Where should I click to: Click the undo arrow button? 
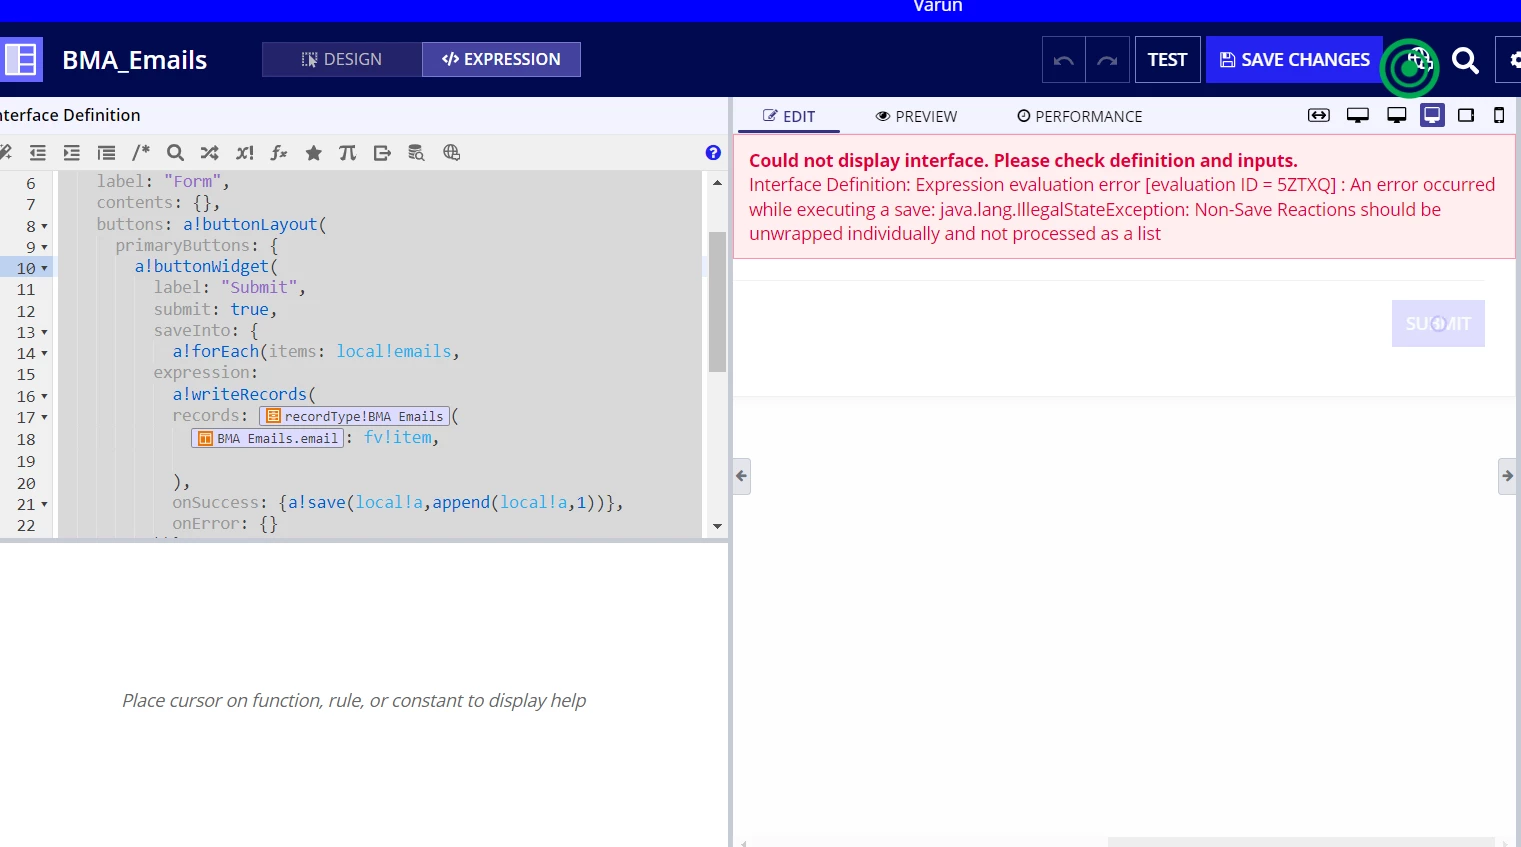click(1064, 60)
